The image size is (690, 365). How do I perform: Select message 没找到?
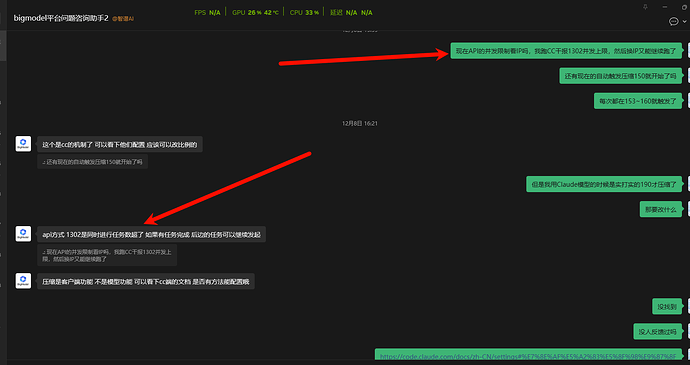point(667,306)
